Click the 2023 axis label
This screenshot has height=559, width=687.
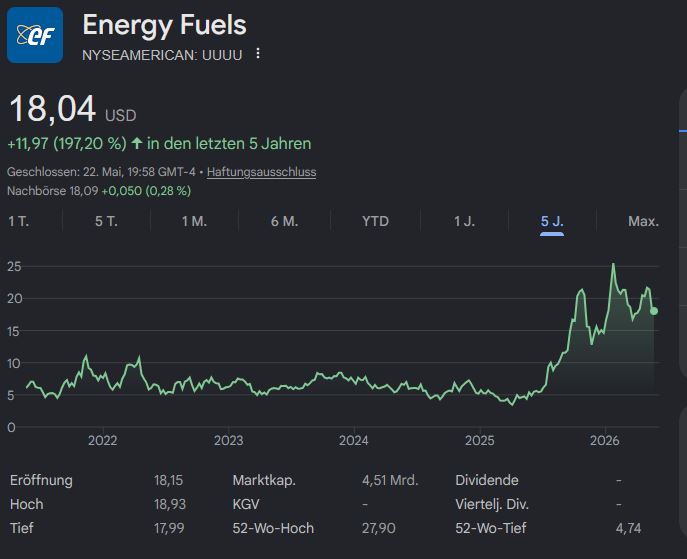pos(228,440)
